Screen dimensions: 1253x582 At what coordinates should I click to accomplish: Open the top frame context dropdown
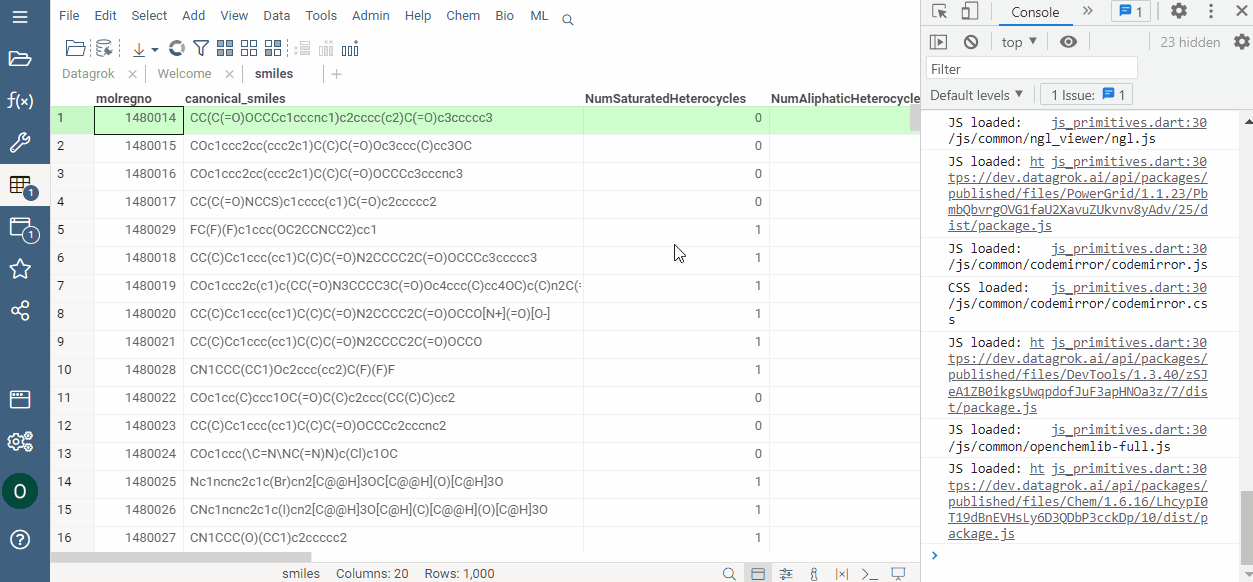[x=1018, y=41]
